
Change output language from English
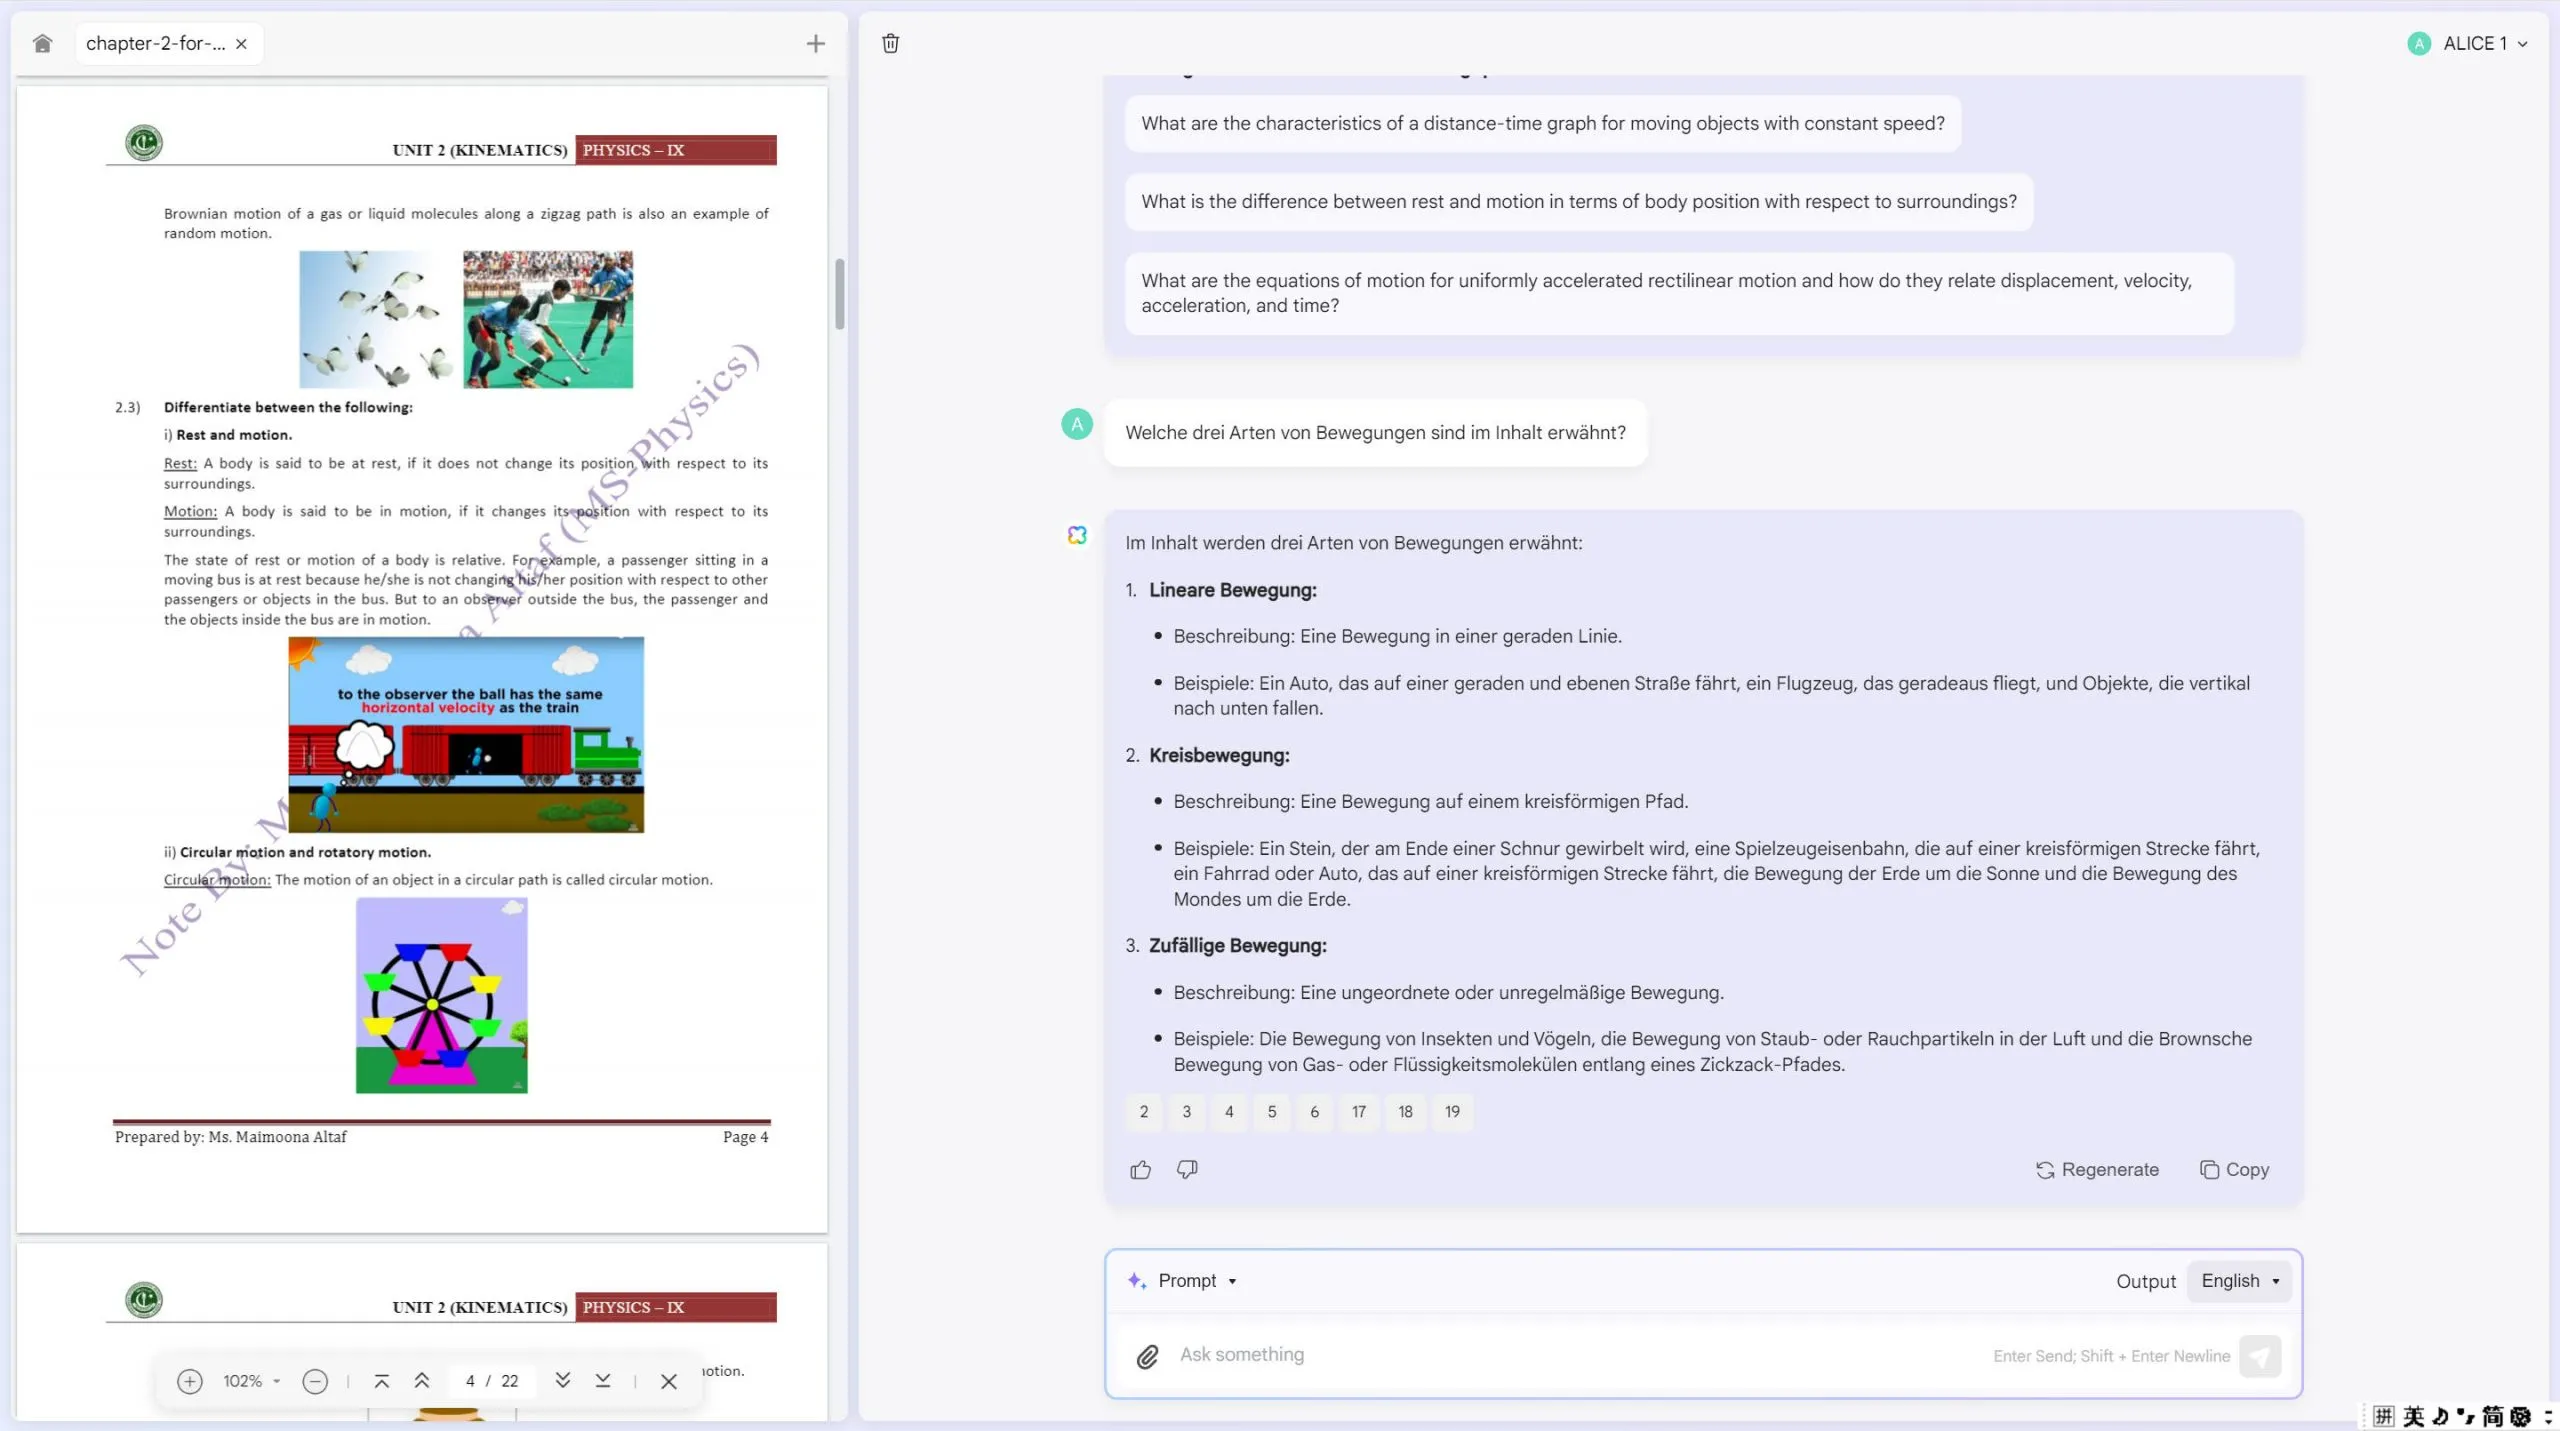tap(2238, 1280)
